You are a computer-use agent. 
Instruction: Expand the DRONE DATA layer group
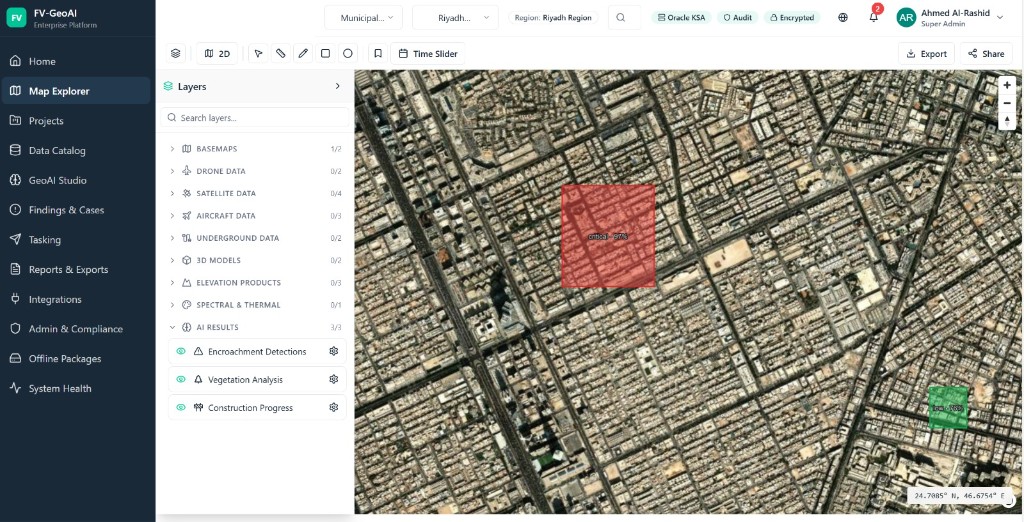(x=172, y=171)
